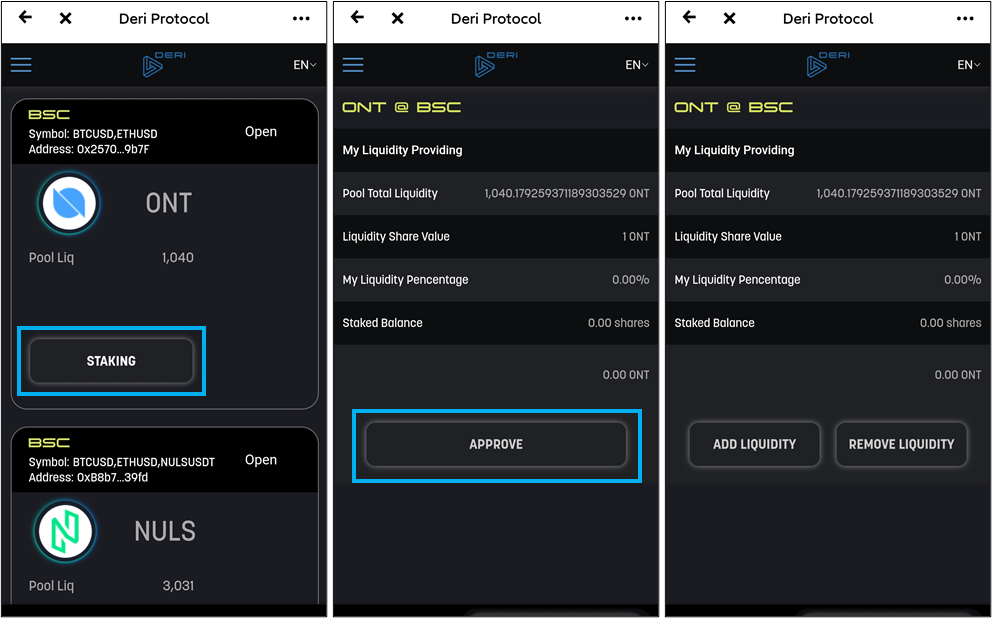Open EN language dropdown in left screen
The image size is (992, 618).
point(304,65)
